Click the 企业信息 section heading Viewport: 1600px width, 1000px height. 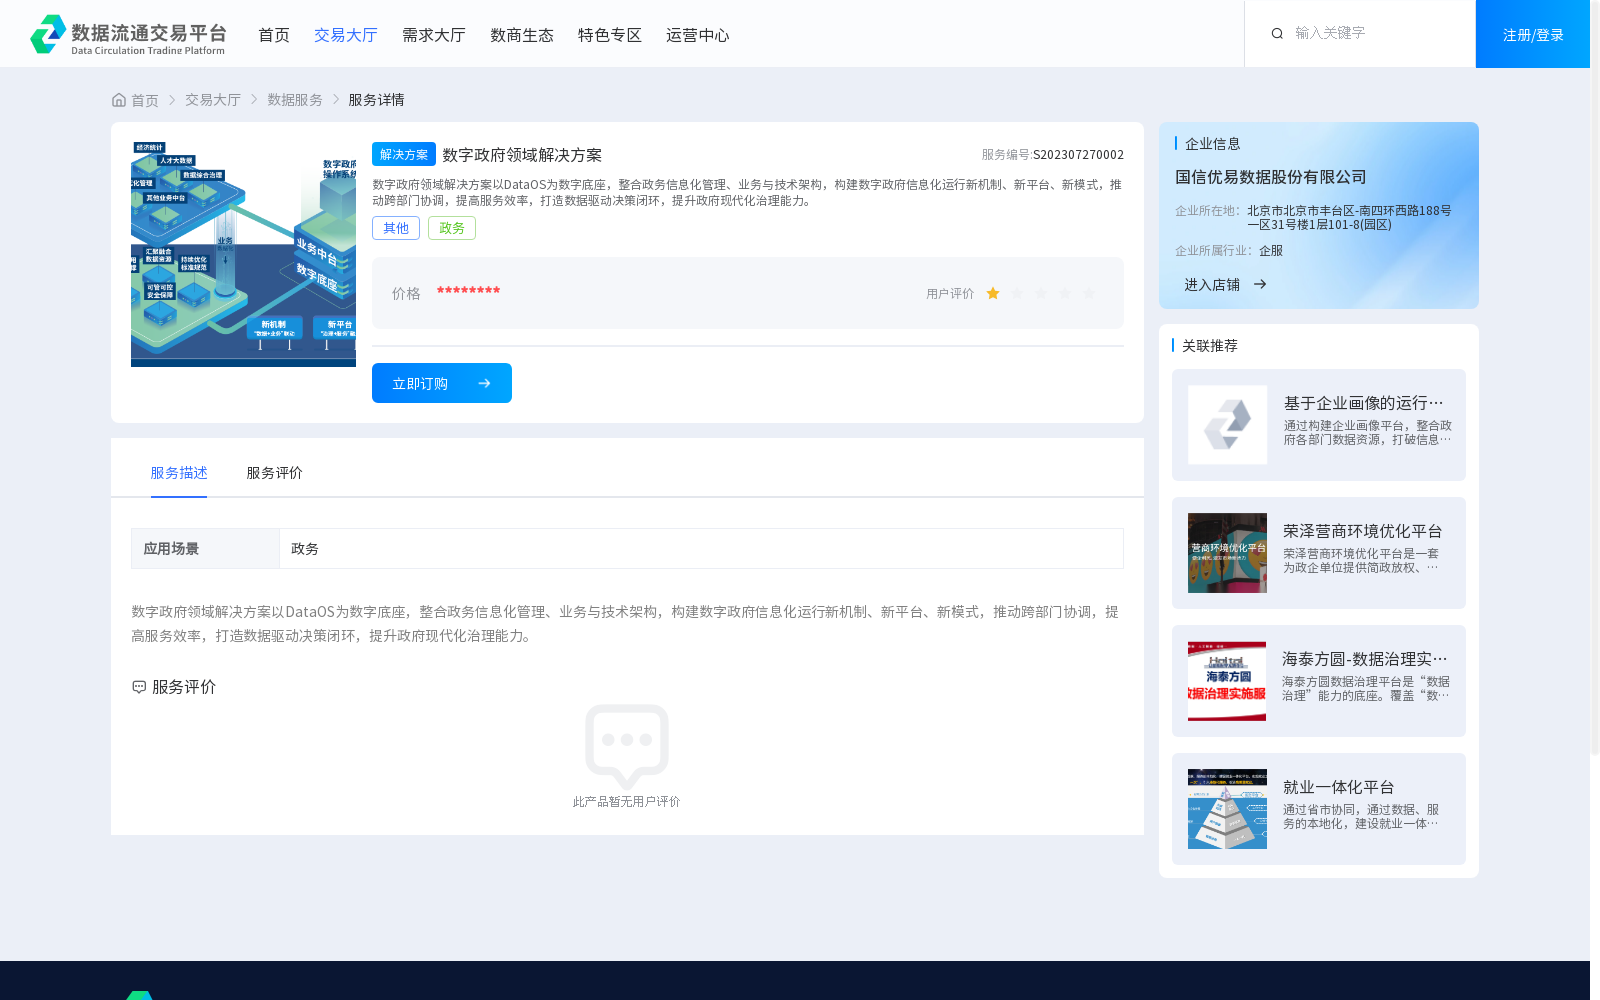(1213, 144)
